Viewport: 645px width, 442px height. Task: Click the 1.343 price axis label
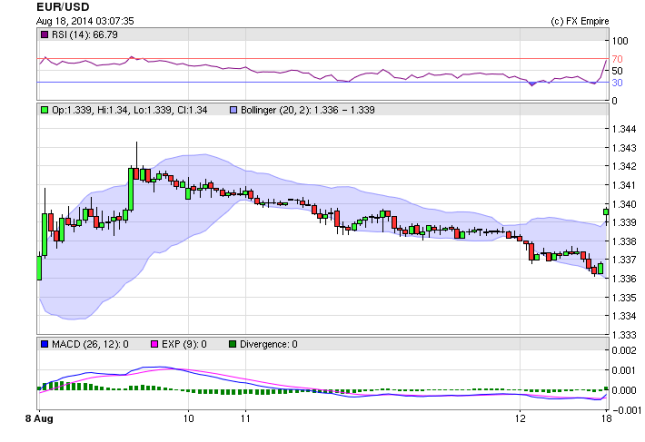[x=624, y=148]
